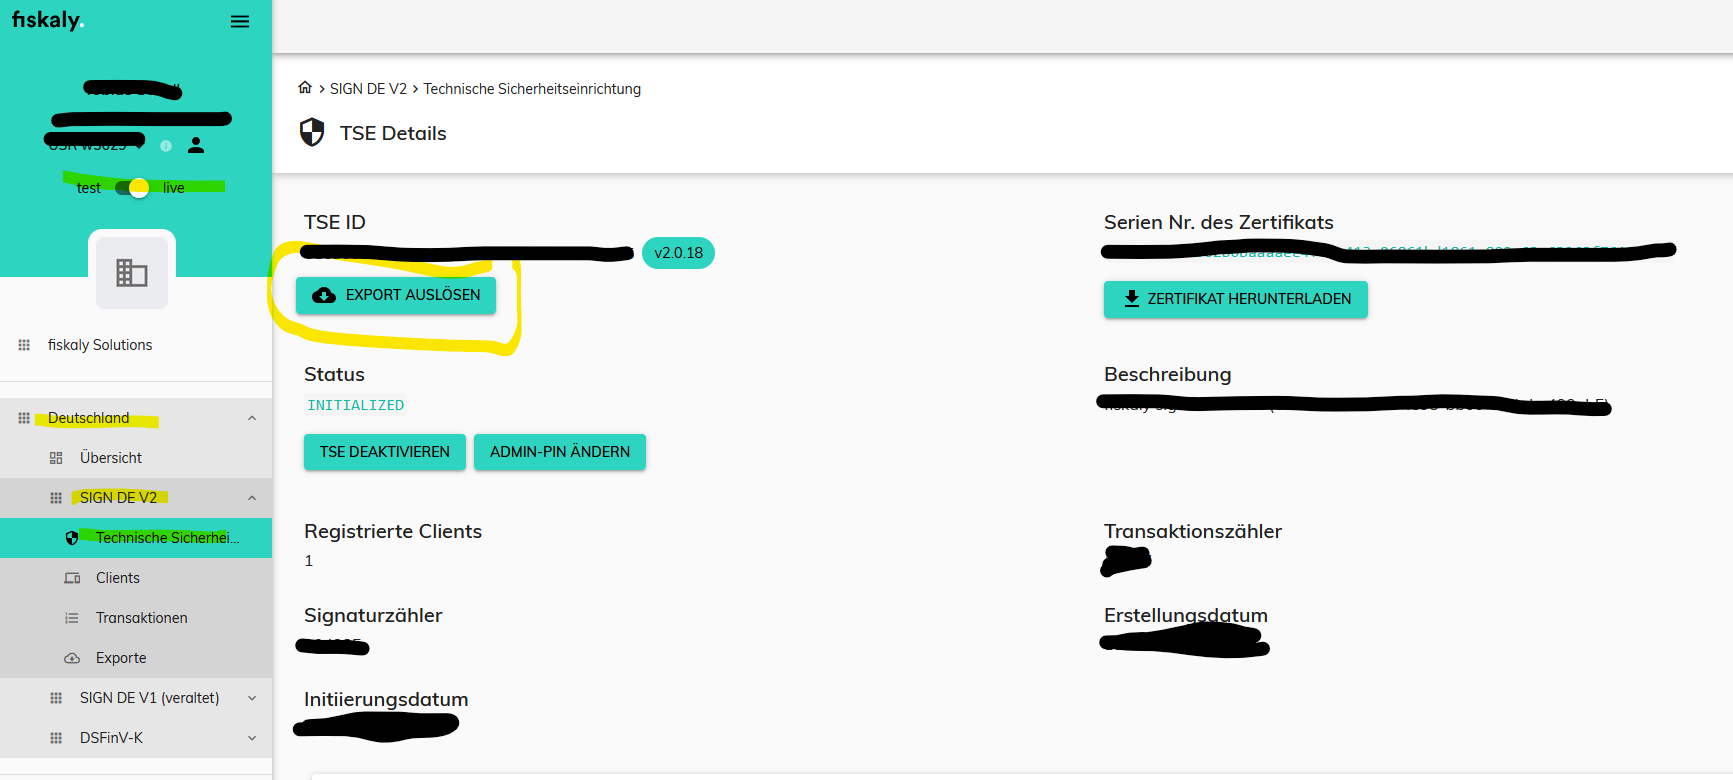Toggle the test/live environment switch
Viewport: 1733px width, 780px height.
tap(132, 188)
